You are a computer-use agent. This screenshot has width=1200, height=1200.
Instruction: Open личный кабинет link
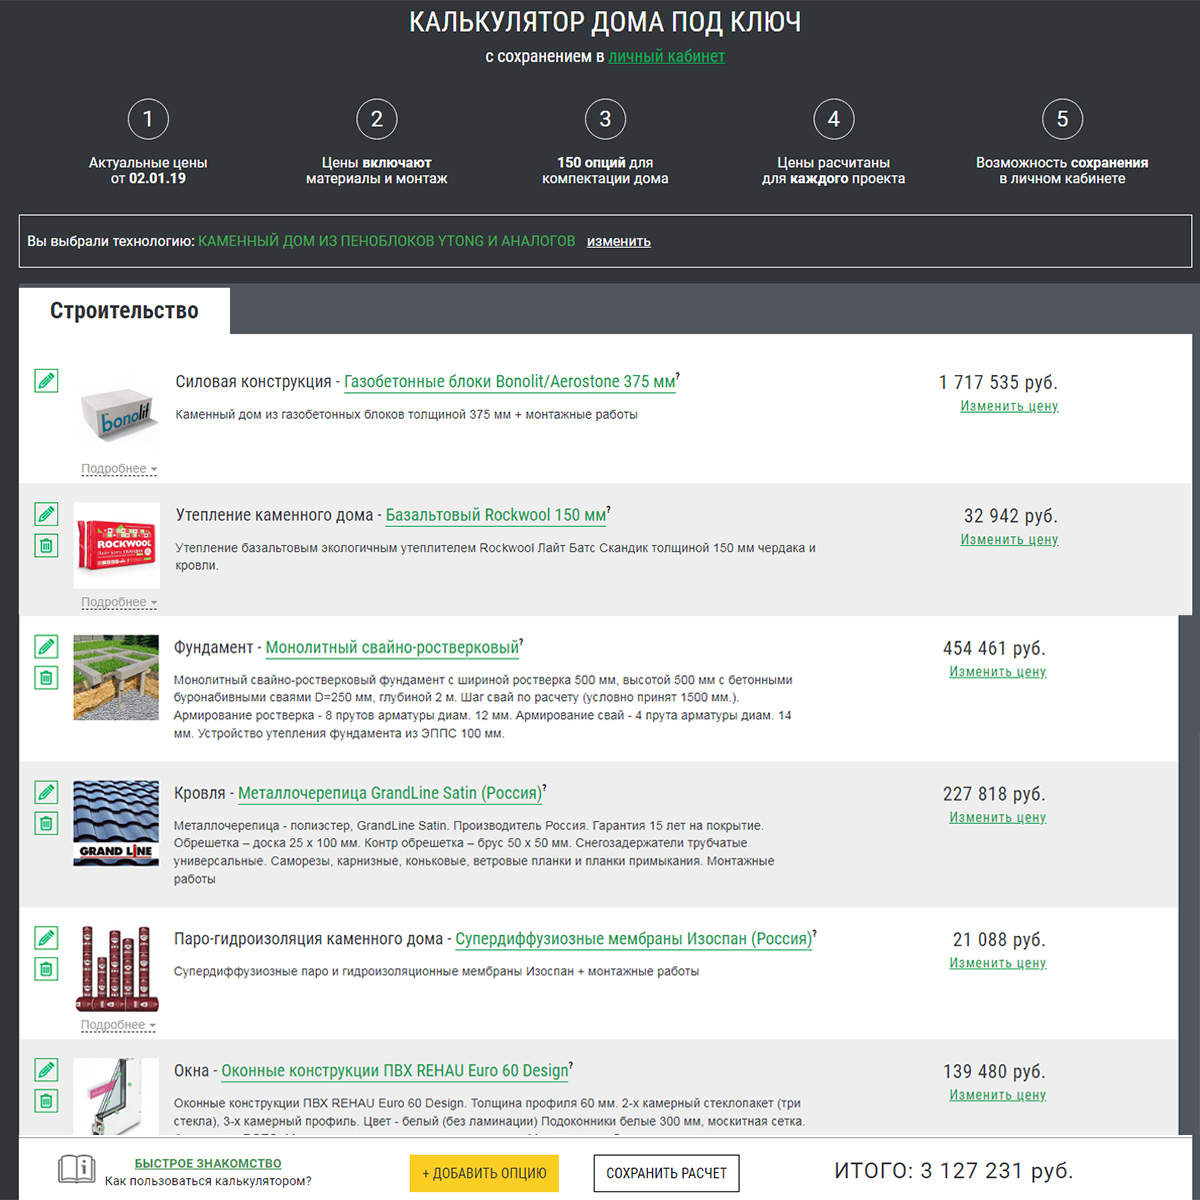click(667, 56)
